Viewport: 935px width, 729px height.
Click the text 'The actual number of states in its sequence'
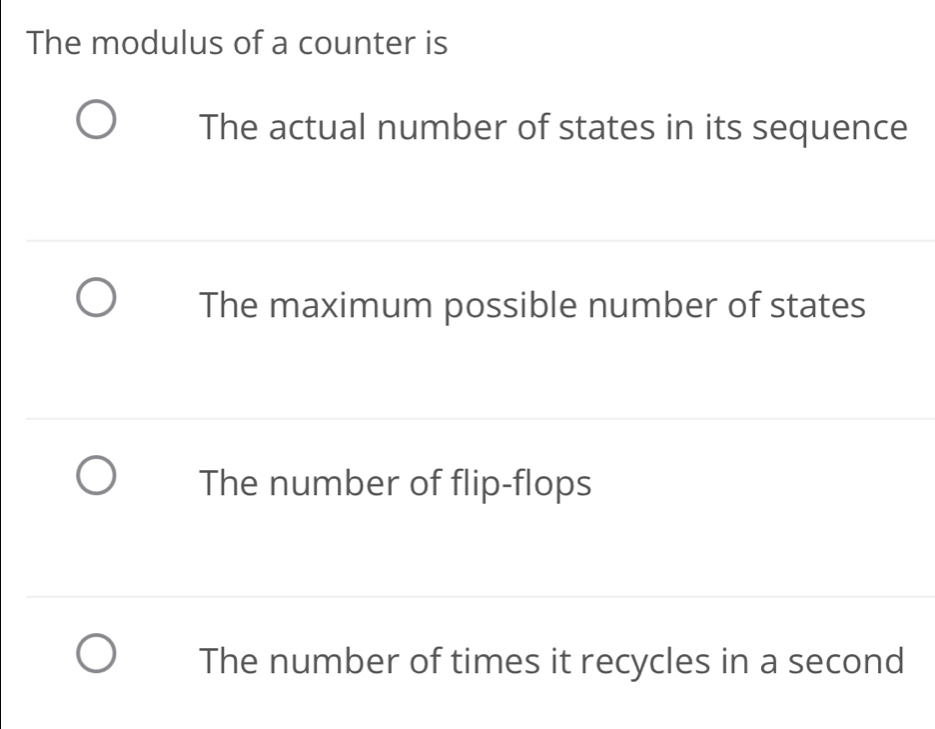(553, 127)
